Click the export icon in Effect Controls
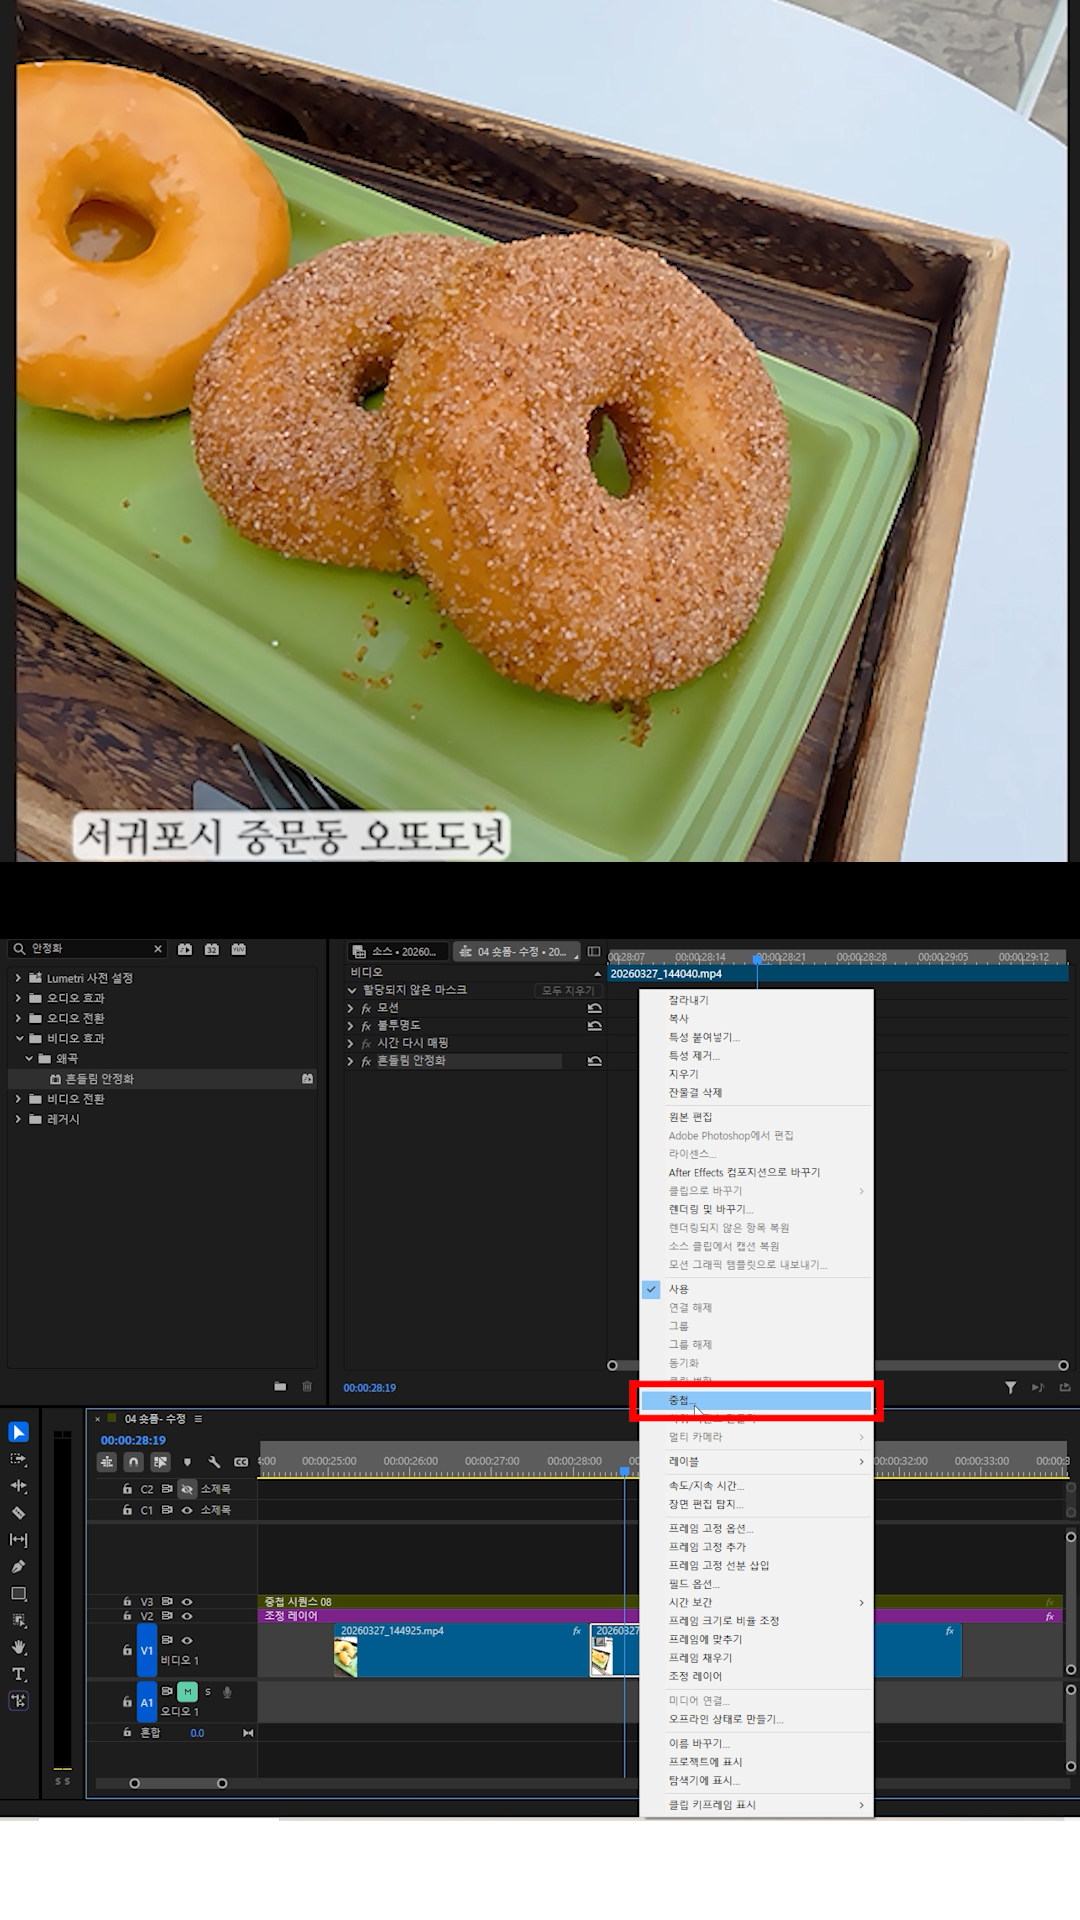Viewport: 1080px width, 1920px height. [x=1065, y=1387]
